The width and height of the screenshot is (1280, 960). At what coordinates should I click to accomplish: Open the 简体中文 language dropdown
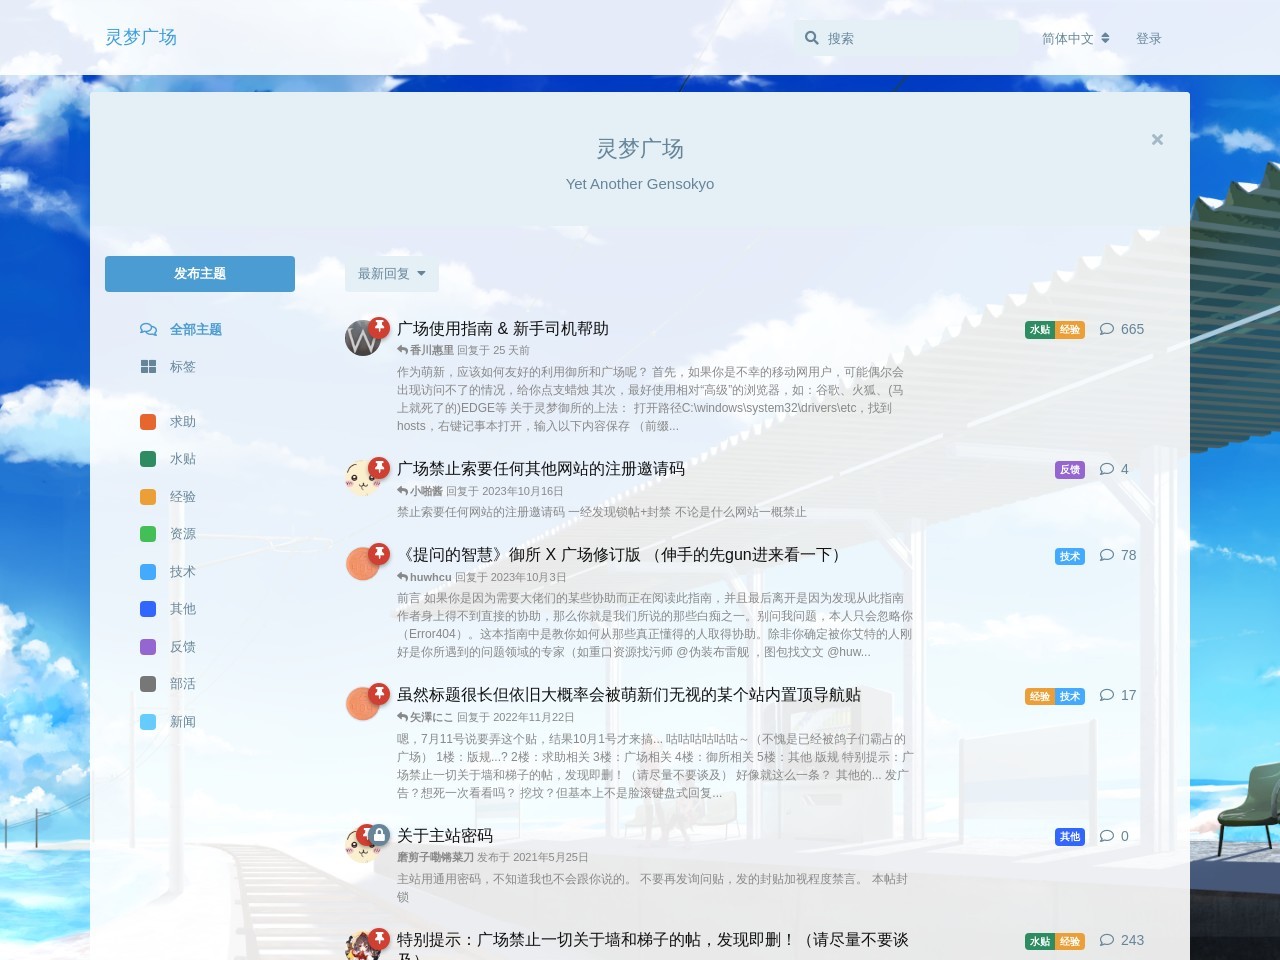pos(1074,38)
